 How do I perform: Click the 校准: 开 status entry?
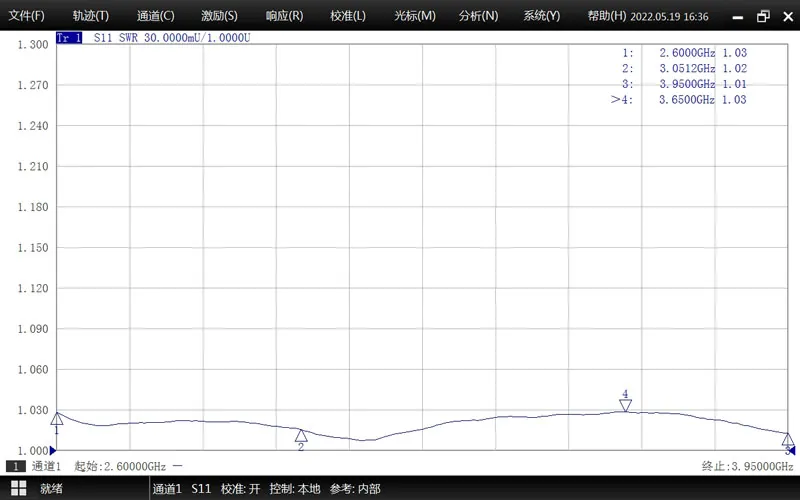(240, 489)
